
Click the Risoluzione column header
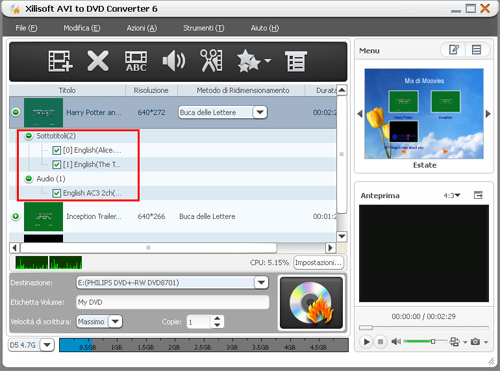point(151,90)
